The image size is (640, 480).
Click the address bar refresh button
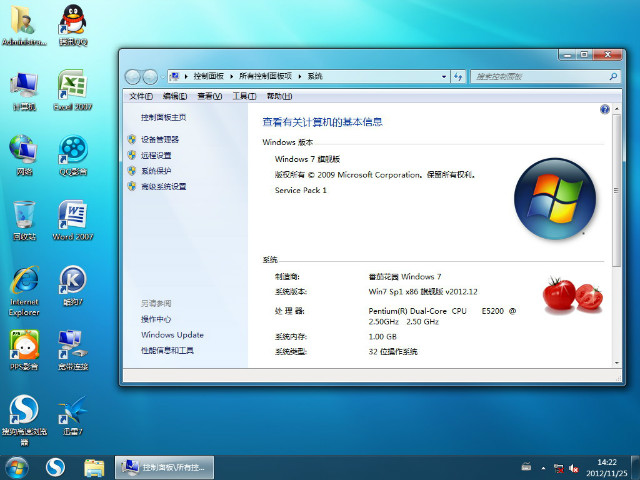[458, 76]
